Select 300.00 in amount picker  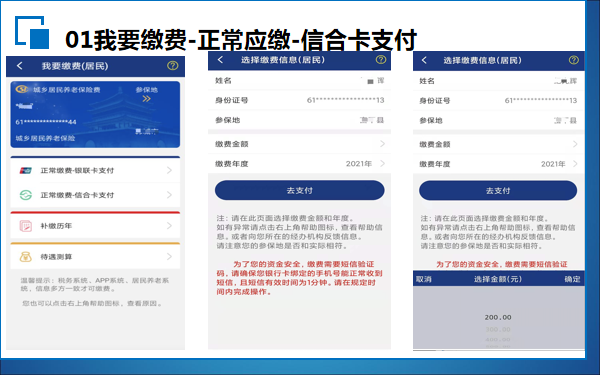pos(498,329)
